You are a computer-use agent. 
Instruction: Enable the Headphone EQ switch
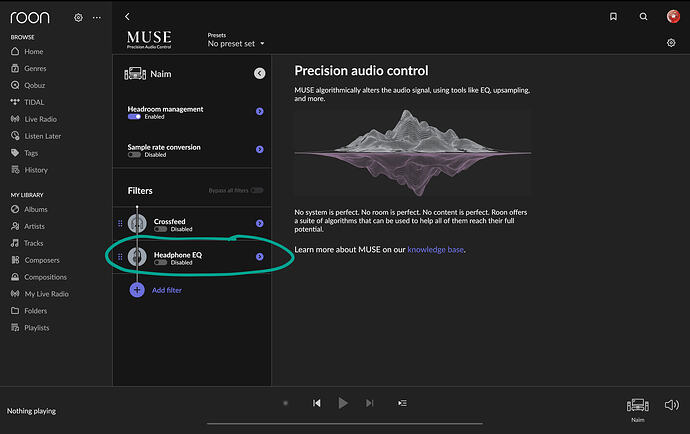click(x=161, y=262)
